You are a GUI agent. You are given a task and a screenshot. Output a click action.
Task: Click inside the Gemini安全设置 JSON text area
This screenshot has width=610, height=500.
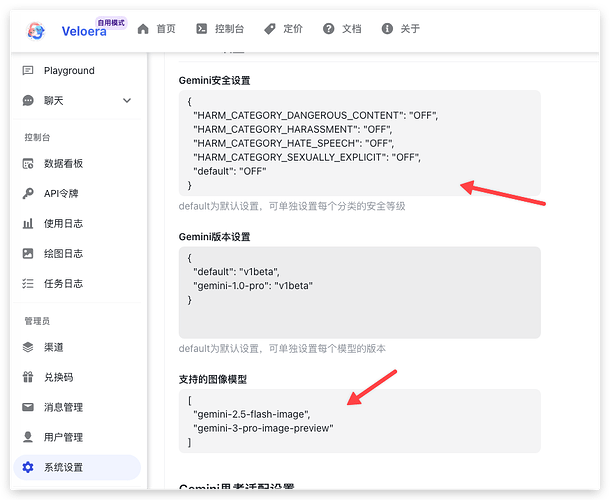tap(359, 143)
